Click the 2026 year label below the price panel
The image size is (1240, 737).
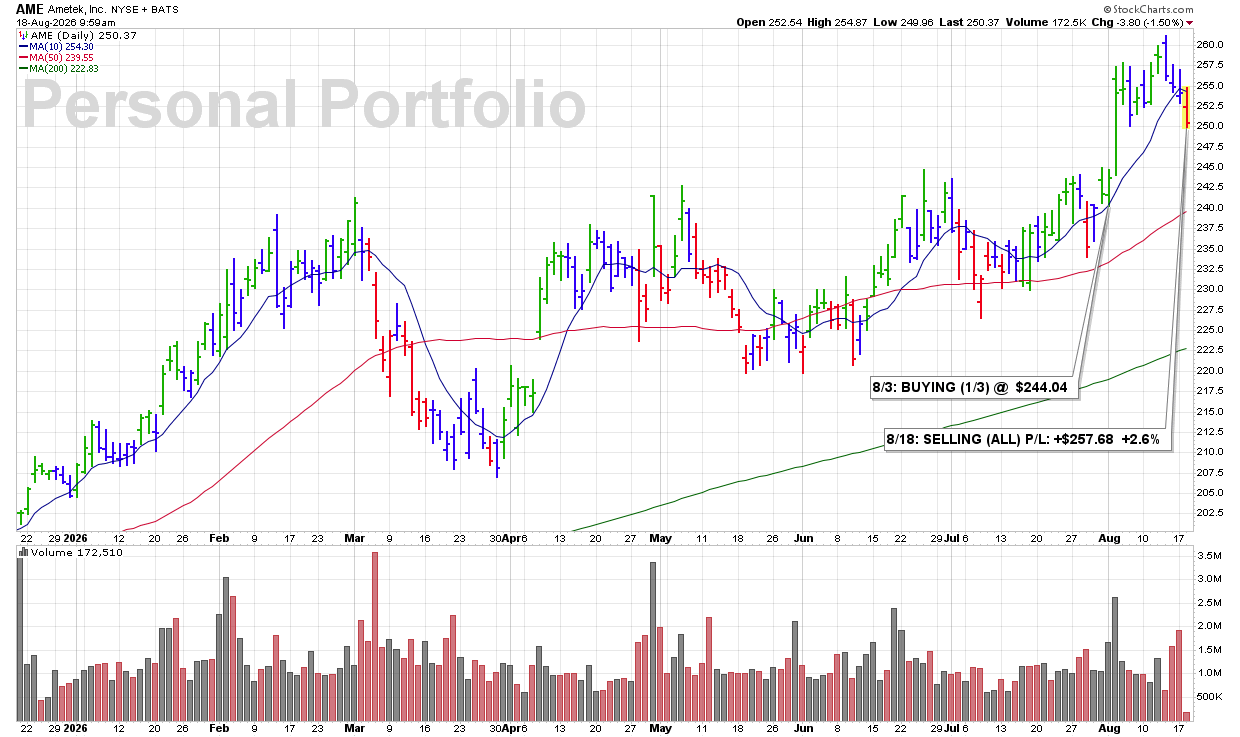pos(76,537)
